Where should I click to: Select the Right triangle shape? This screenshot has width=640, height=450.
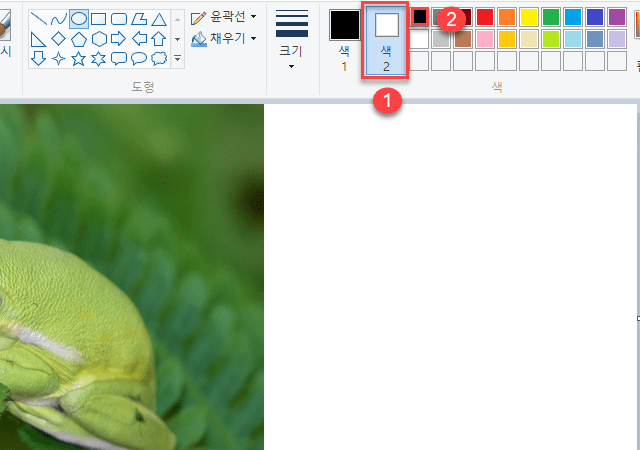(x=38, y=39)
